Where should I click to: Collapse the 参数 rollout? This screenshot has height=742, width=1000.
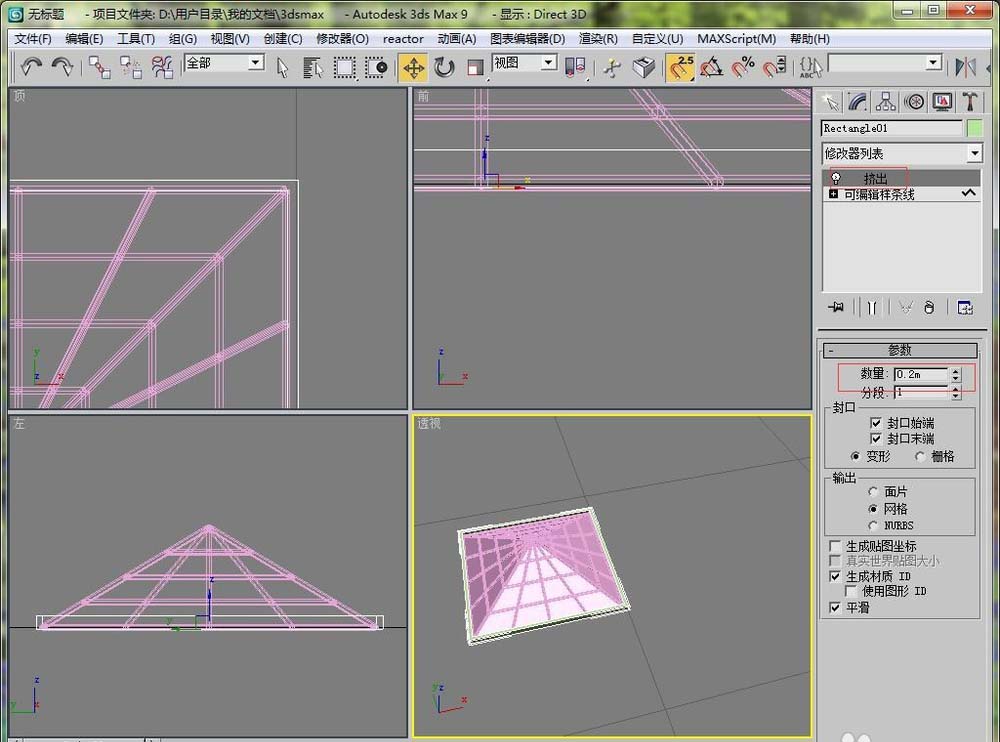898,350
